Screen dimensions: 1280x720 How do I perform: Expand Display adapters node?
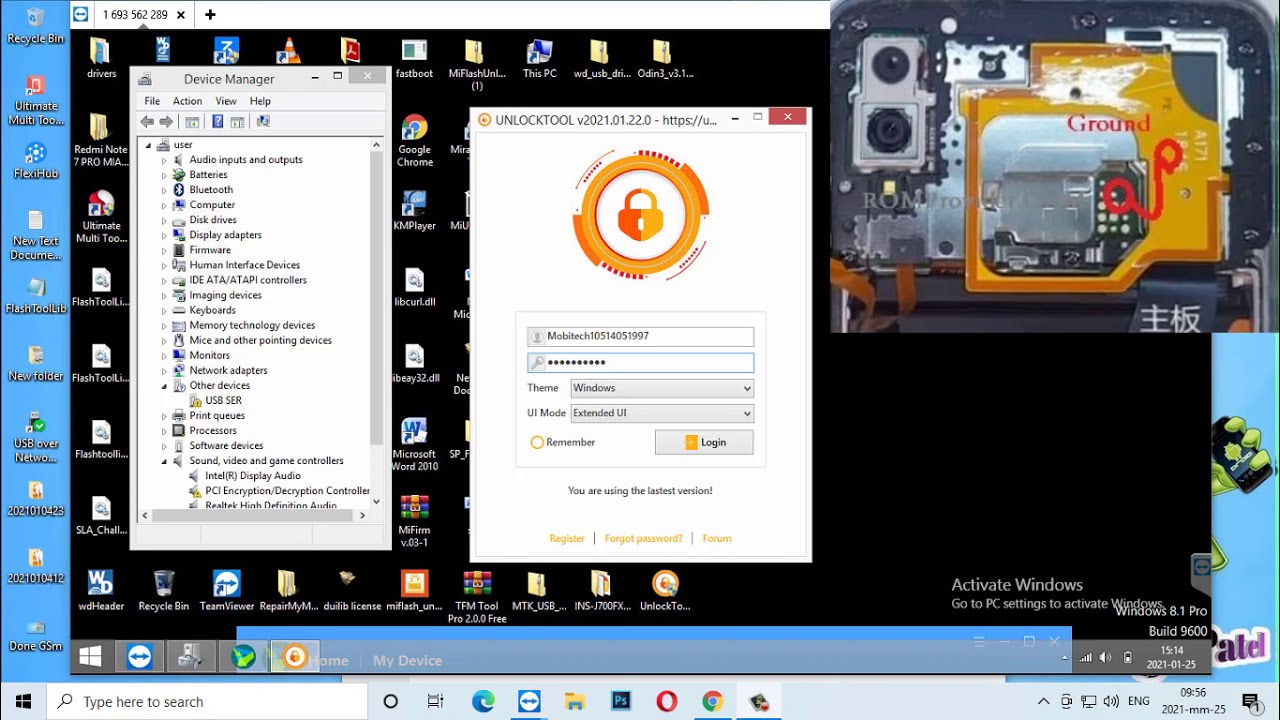coord(165,235)
